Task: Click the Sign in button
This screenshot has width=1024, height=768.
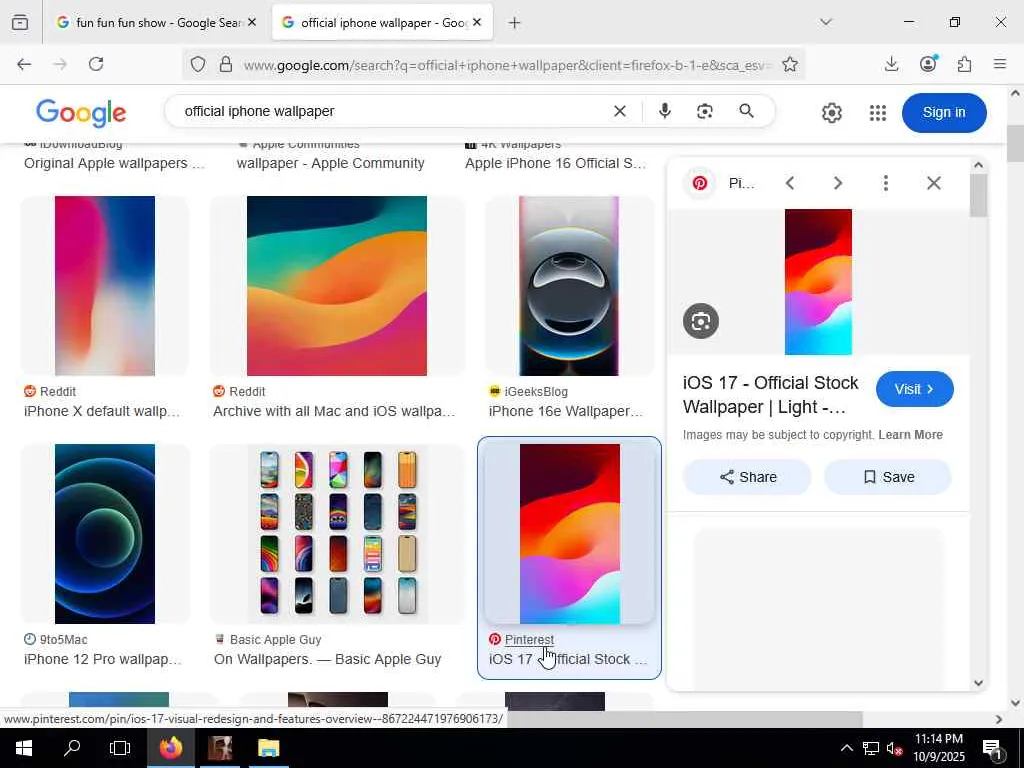Action: pos(944,112)
